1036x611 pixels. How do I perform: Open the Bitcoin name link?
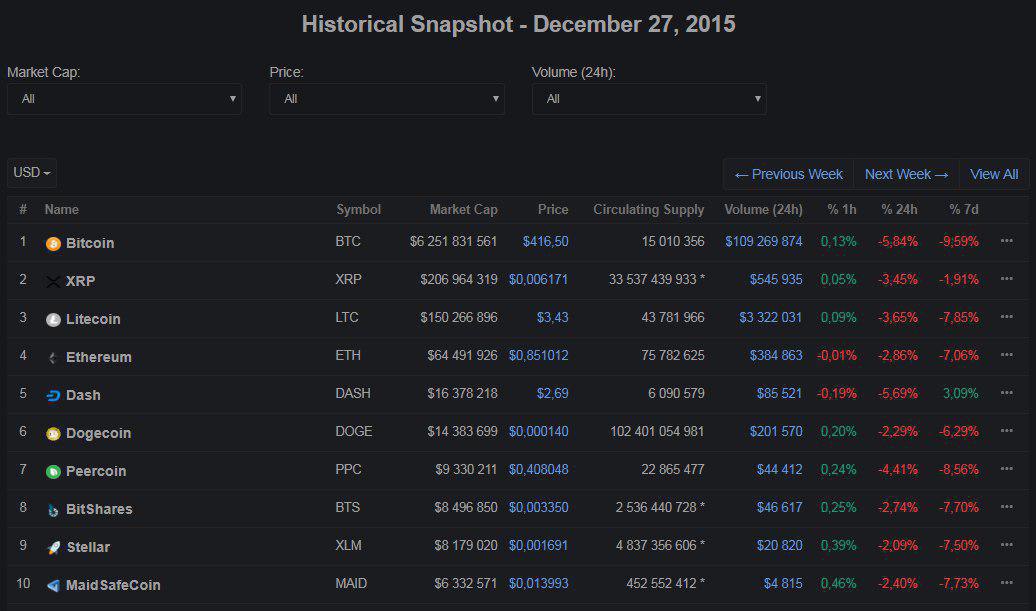pos(90,243)
